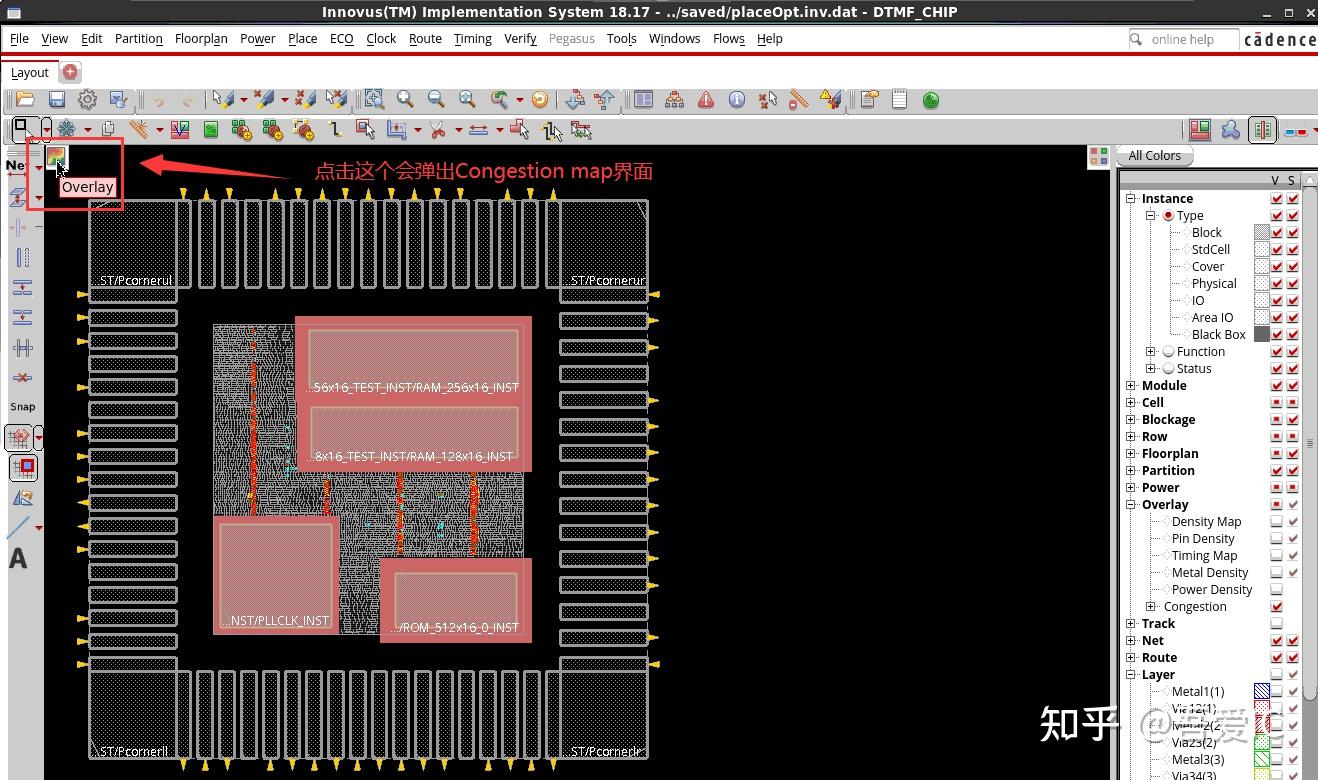Enable the Density Map visibility checkbox

1277,522
